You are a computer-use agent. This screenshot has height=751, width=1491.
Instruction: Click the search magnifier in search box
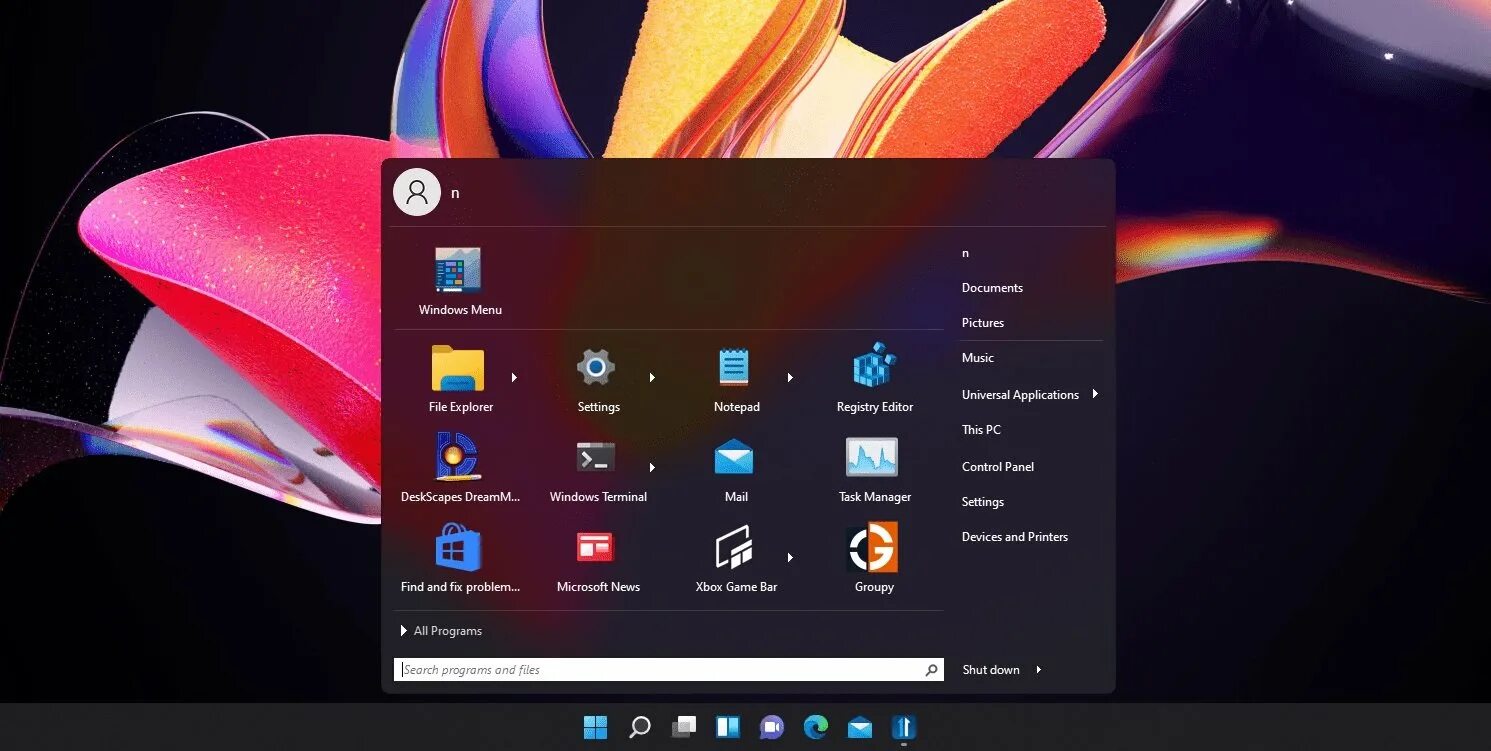931,670
